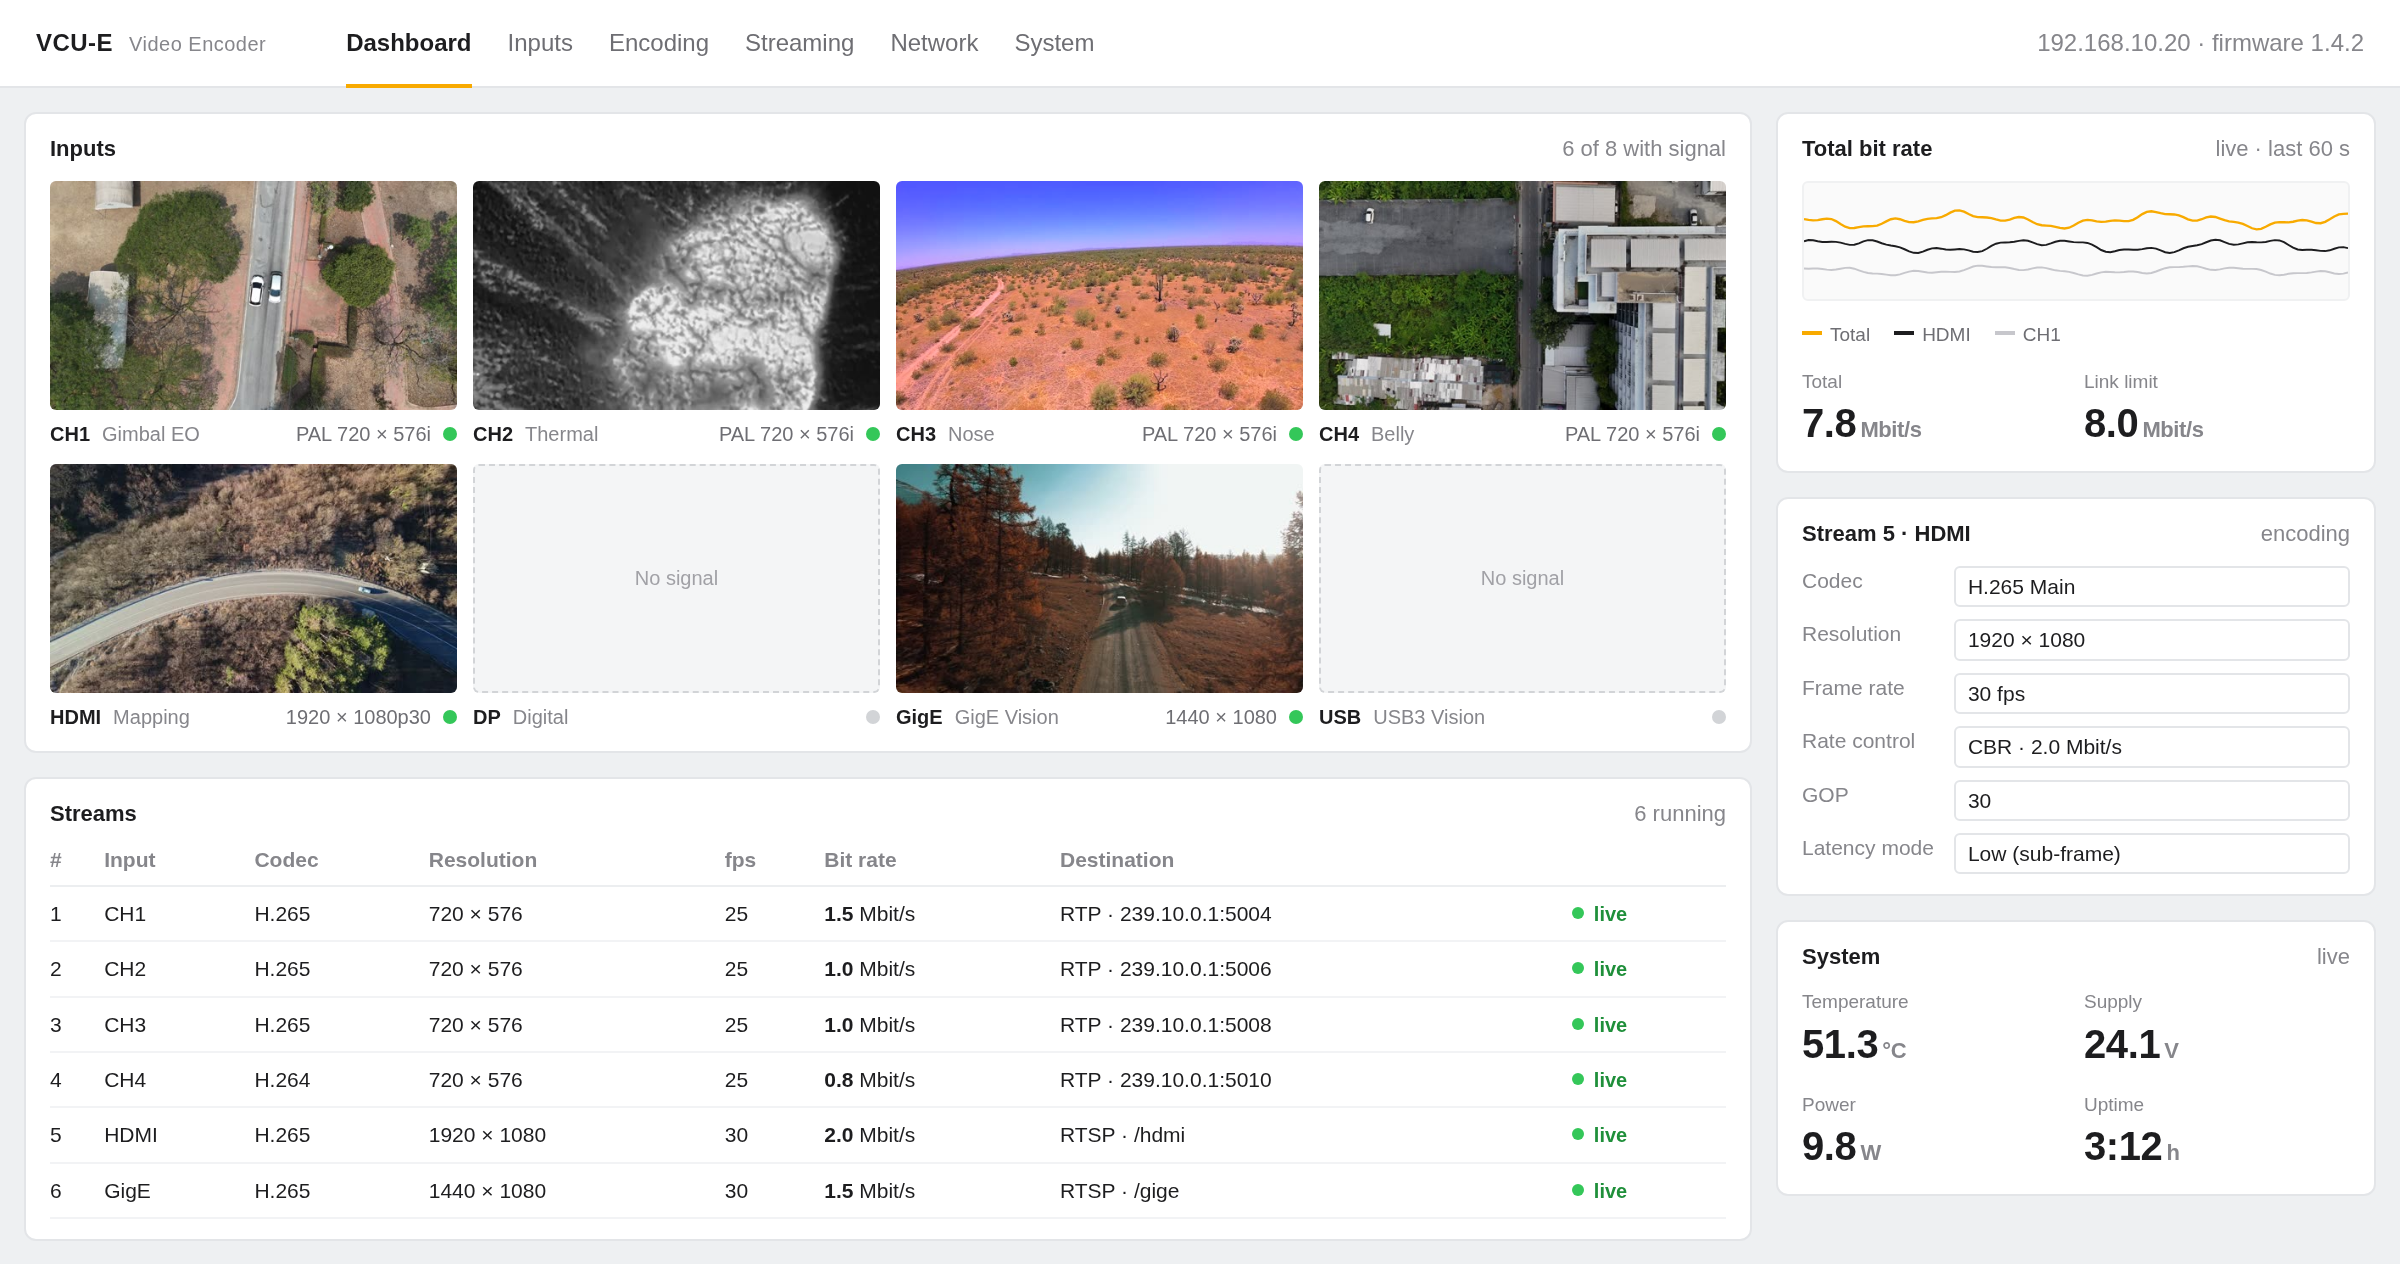Click live status of stream 2 CH2
This screenshot has width=2400, height=1264.
pyautogui.click(x=1599, y=969)
